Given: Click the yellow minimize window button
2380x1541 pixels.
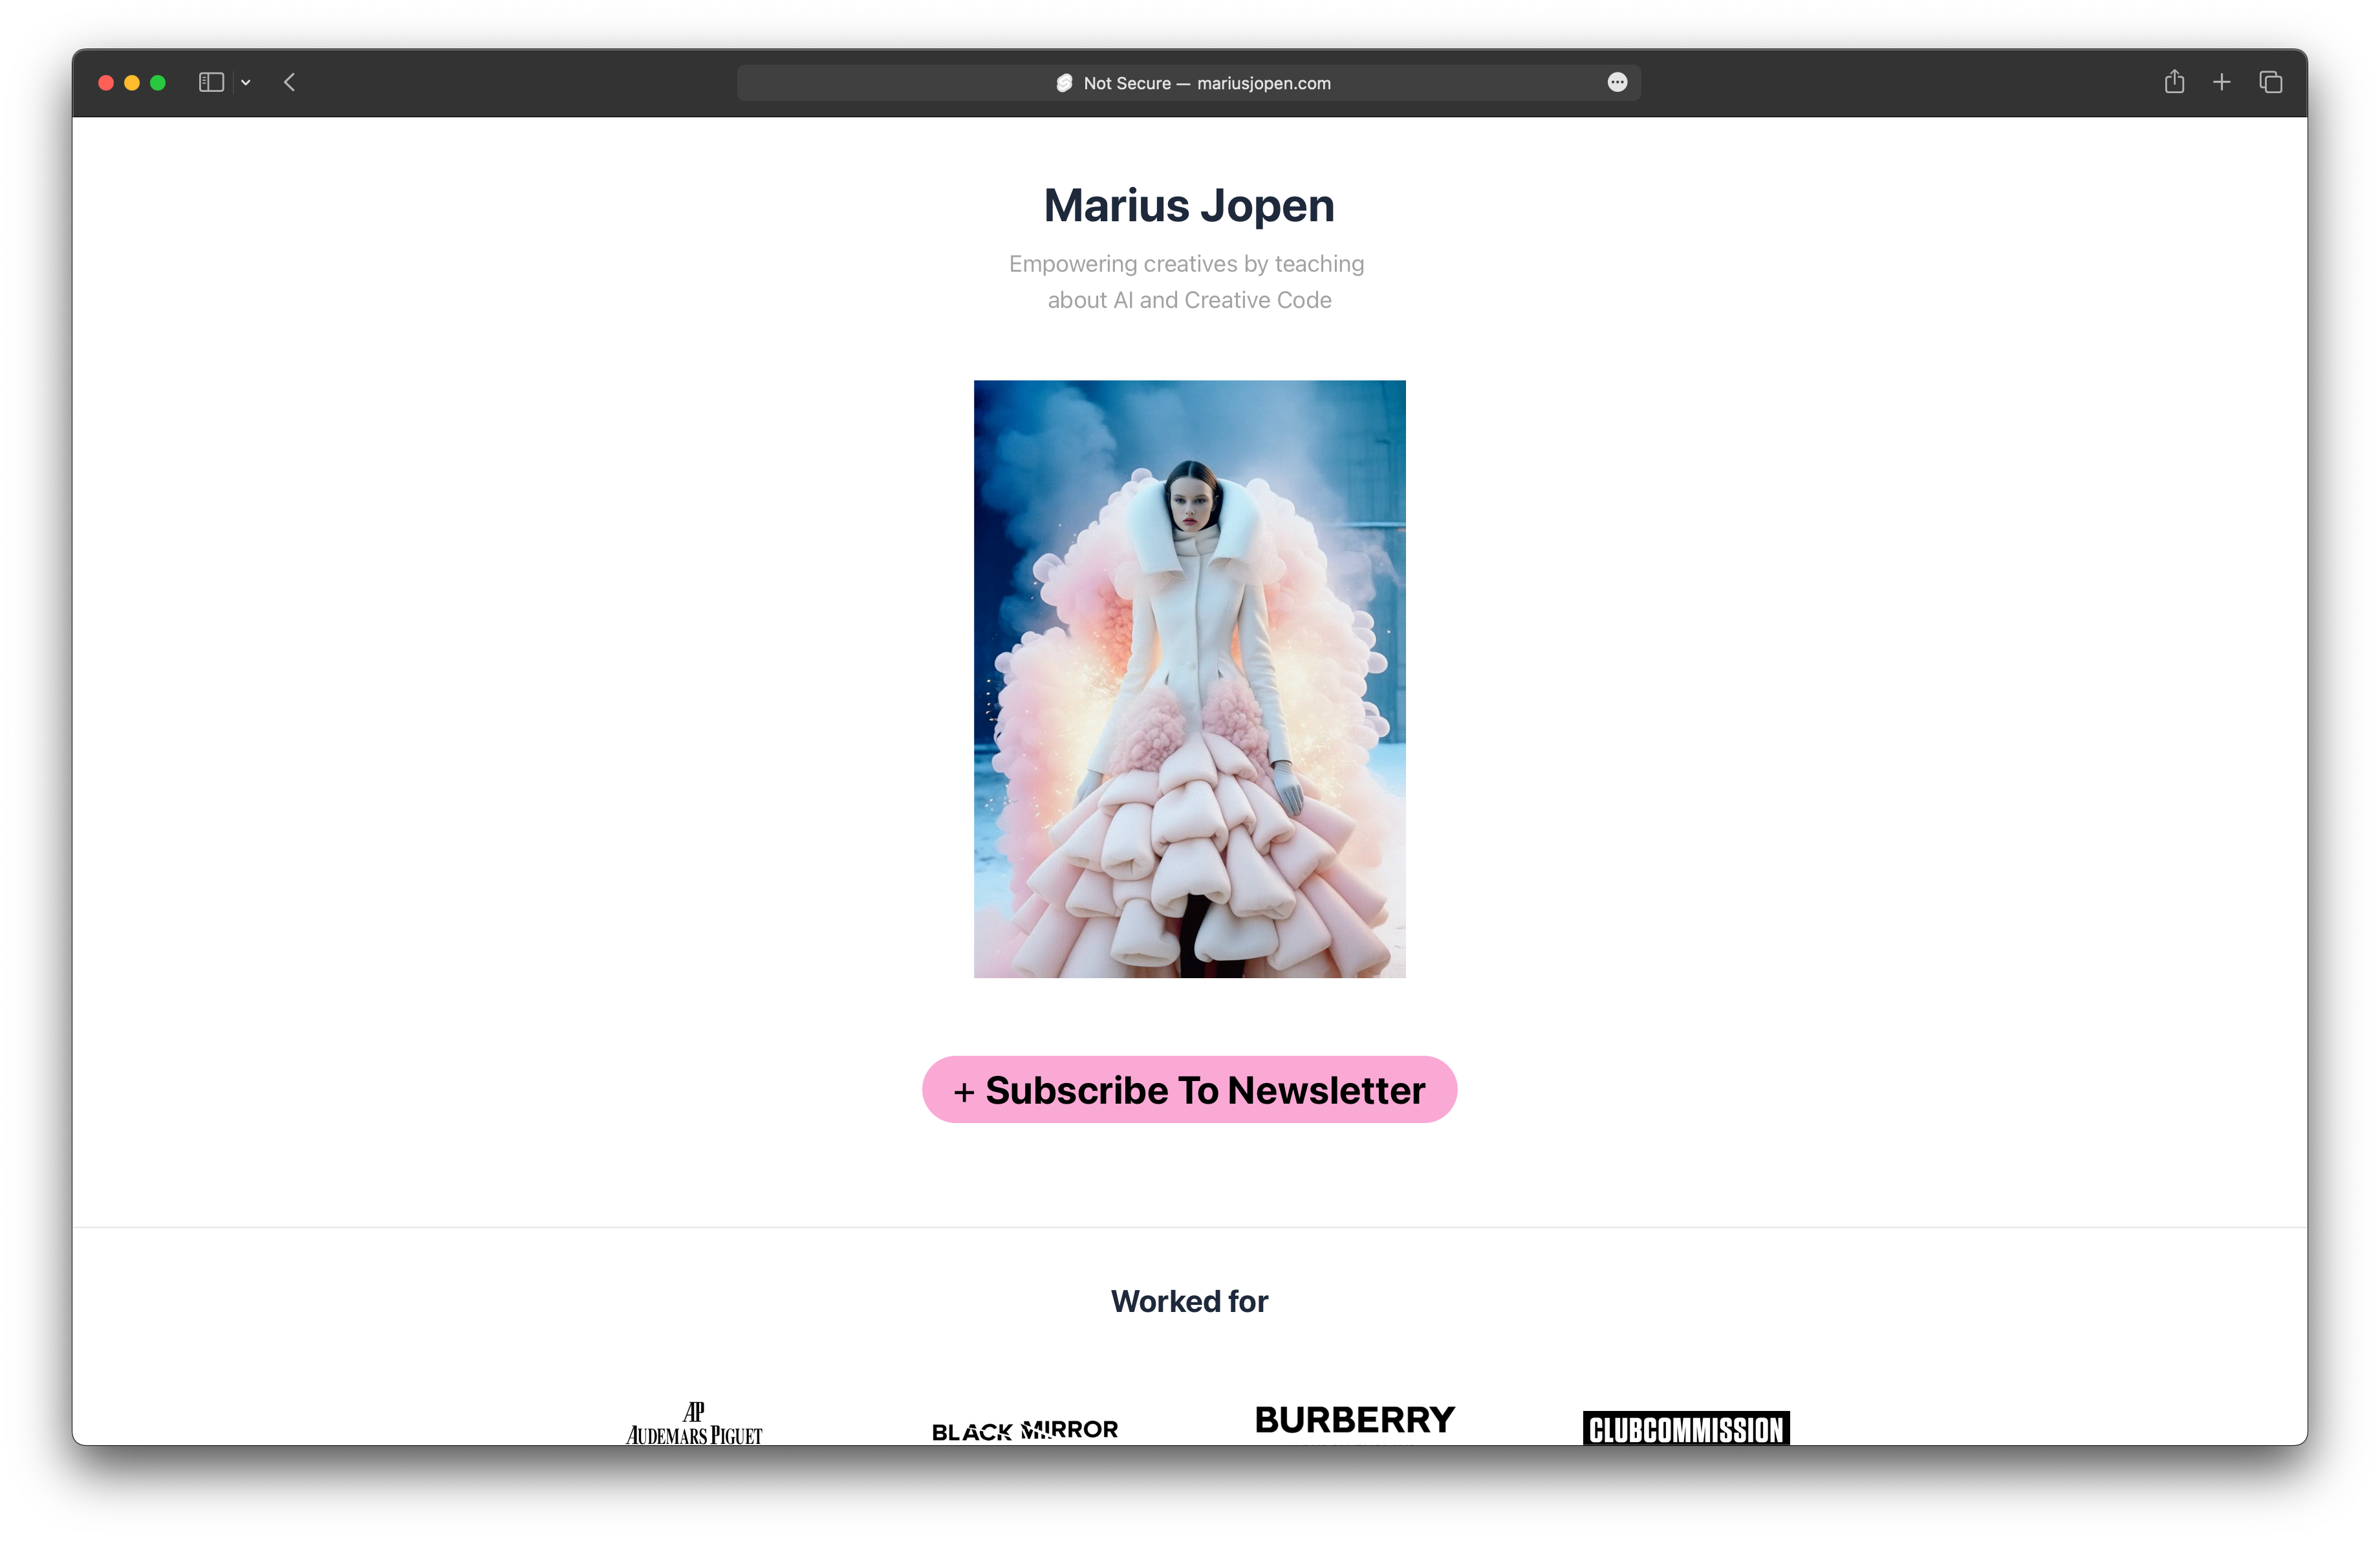Looking at the screenshot, I should click(x=132, y=83).
